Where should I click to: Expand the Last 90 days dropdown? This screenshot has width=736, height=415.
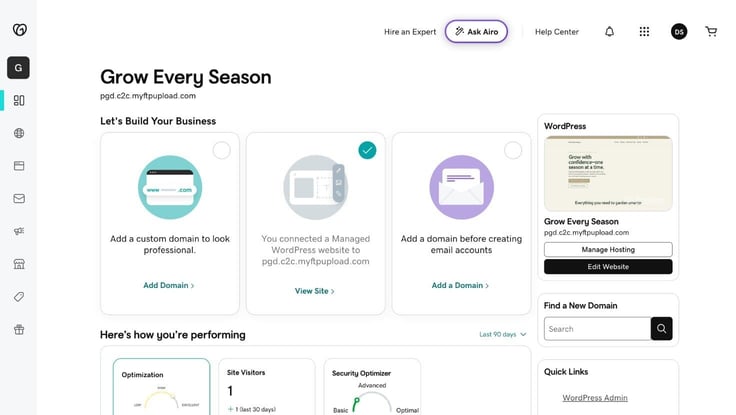(x=503, y=334)
